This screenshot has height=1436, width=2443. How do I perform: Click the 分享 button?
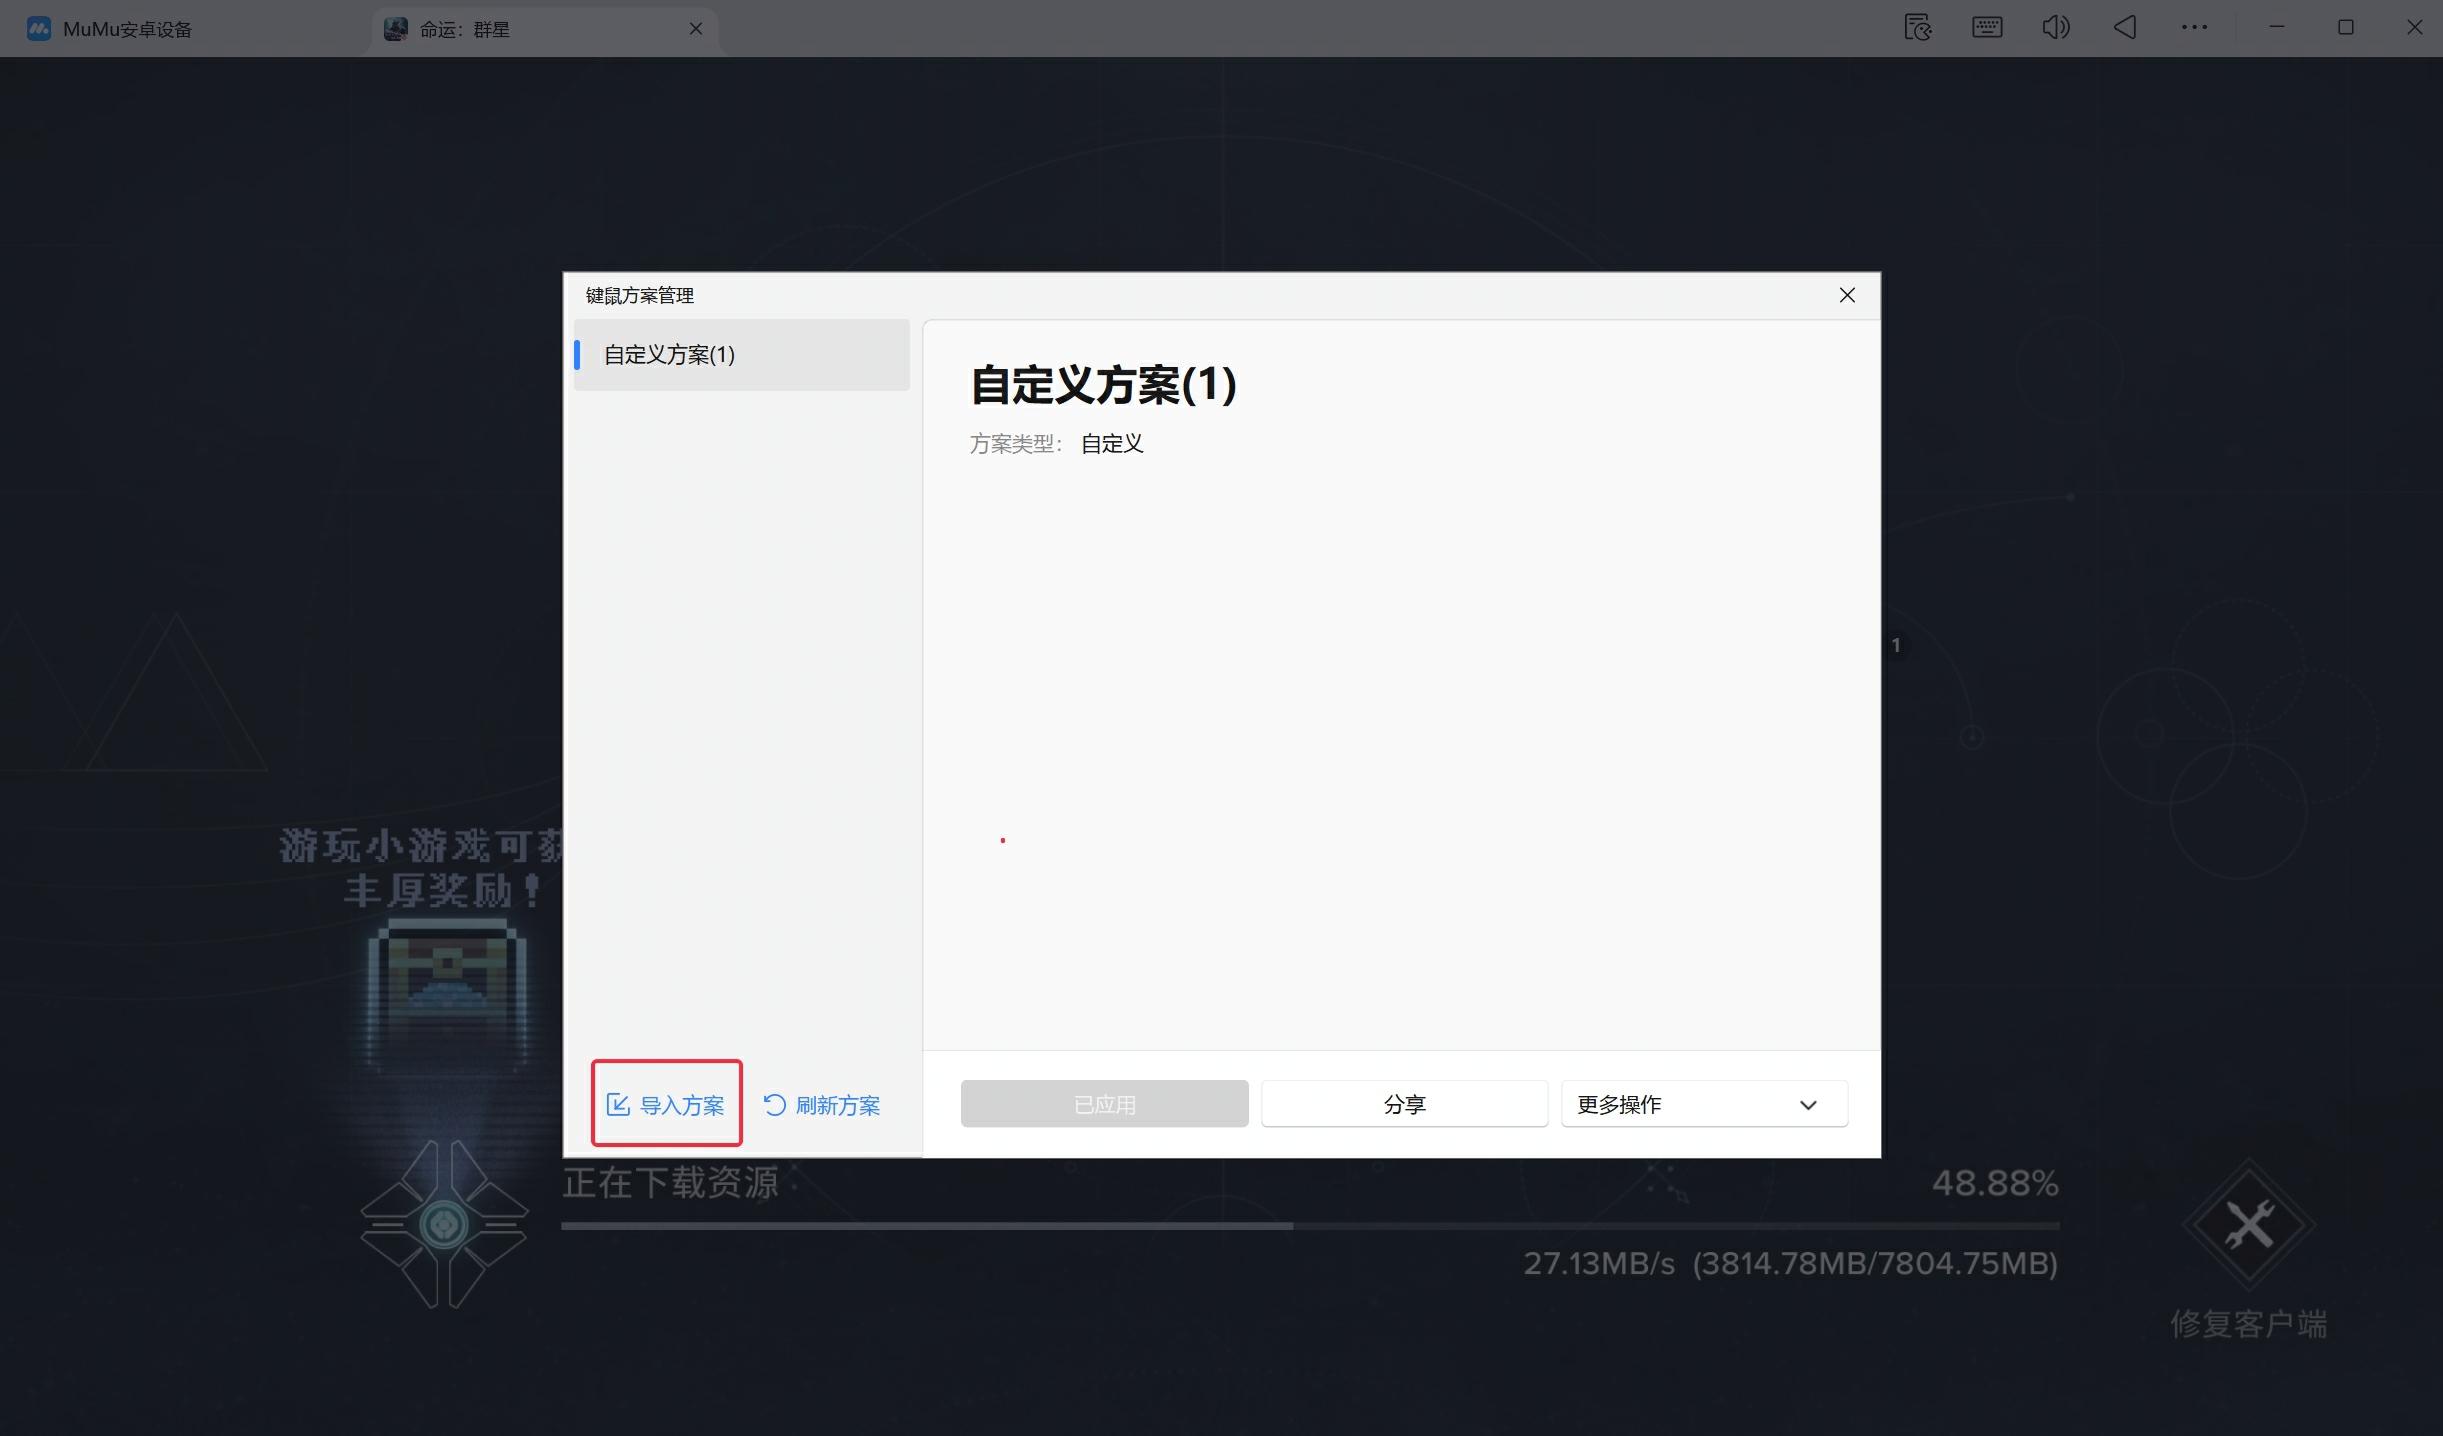(1404, 1104)
